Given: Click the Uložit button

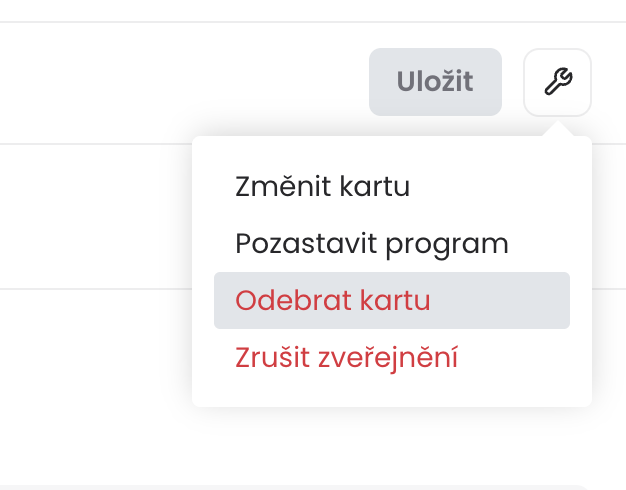Looking at the screenshot, I should click(x=435, y=82).
